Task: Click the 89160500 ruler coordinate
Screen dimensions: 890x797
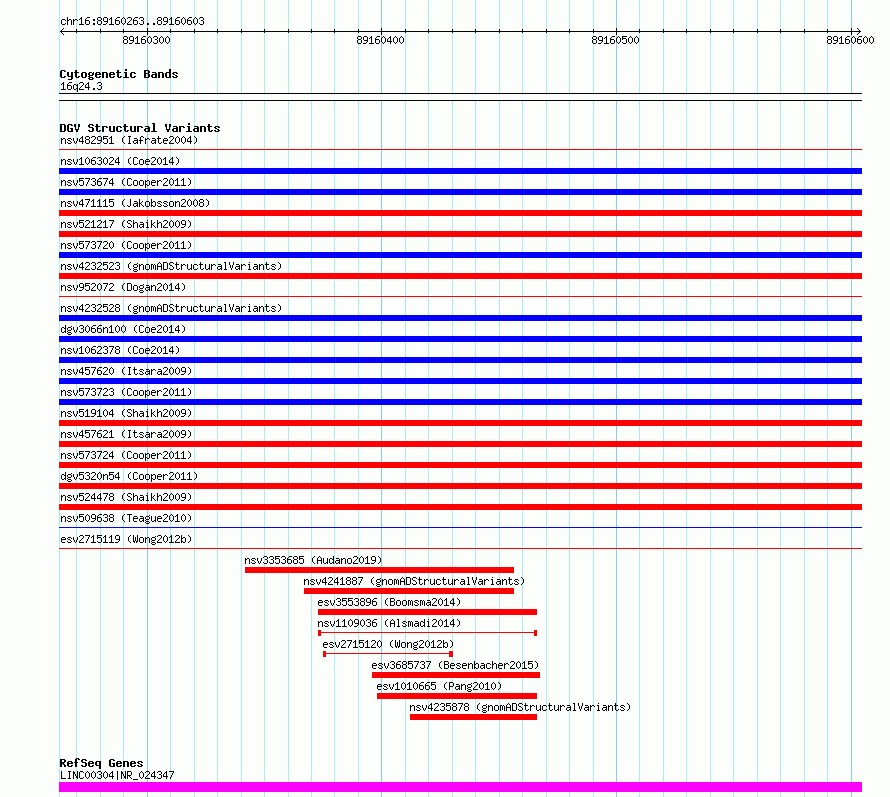Action: (615, 40)
